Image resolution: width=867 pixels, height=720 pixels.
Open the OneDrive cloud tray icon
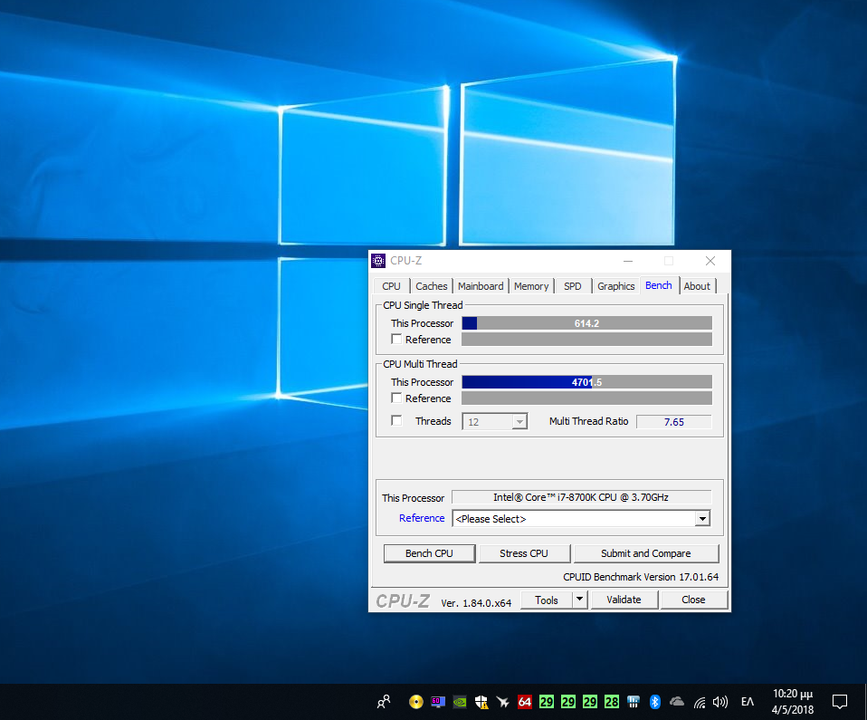click(x=677, y=702)
